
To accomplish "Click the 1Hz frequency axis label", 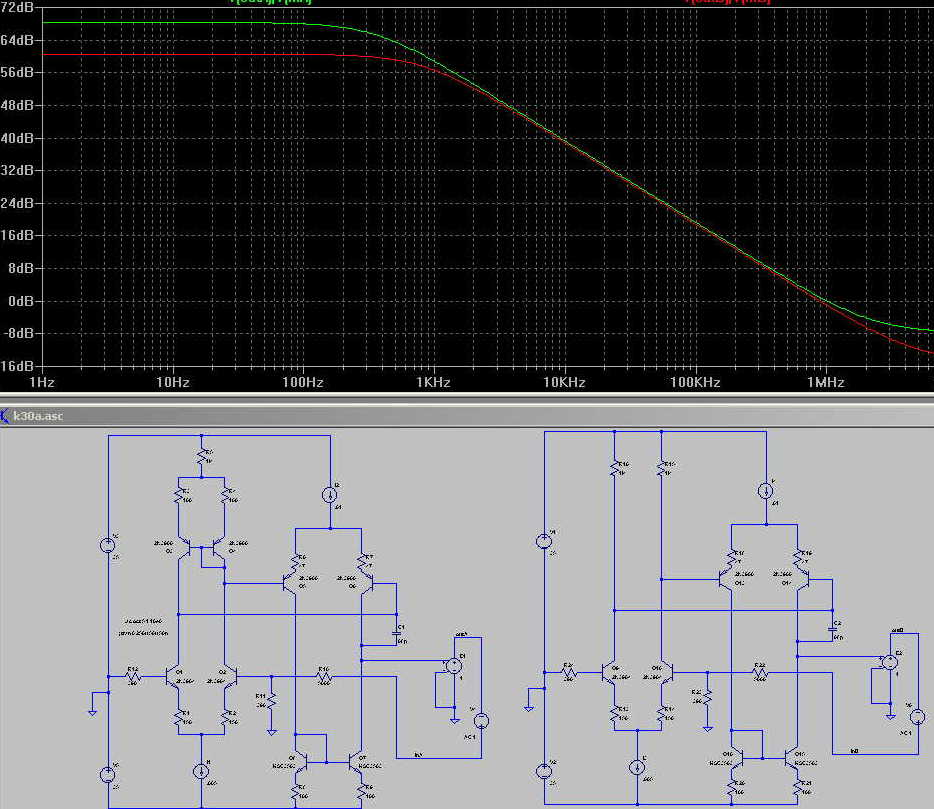I will pyautogui.click(x=42, y=382).
